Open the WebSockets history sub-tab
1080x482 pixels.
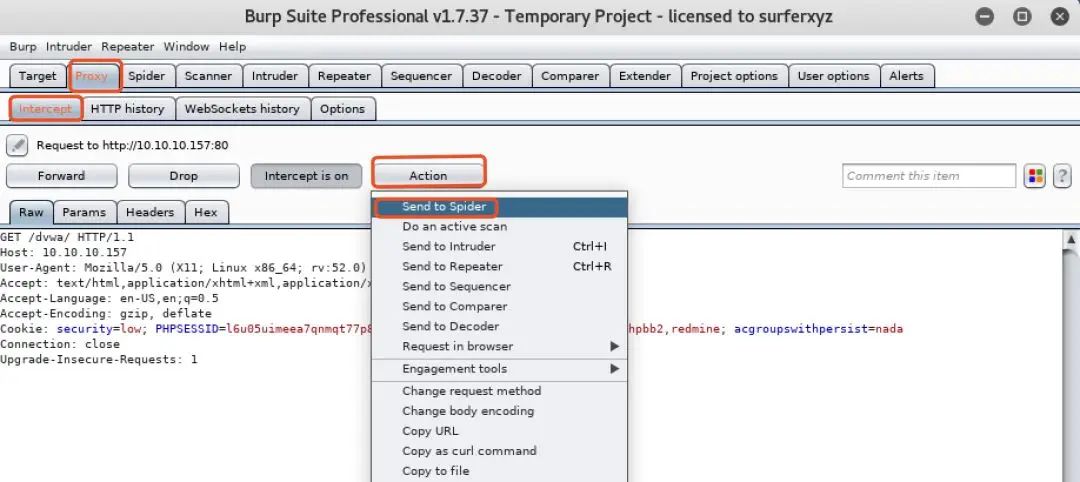[x=242, y=109]
